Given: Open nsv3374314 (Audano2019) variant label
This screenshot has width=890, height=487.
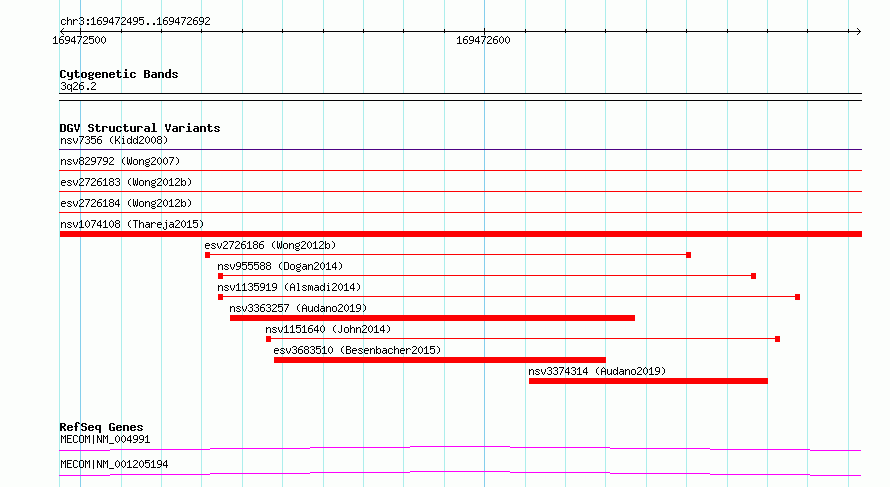Looking at the screenshot, I should pos(597,371).
